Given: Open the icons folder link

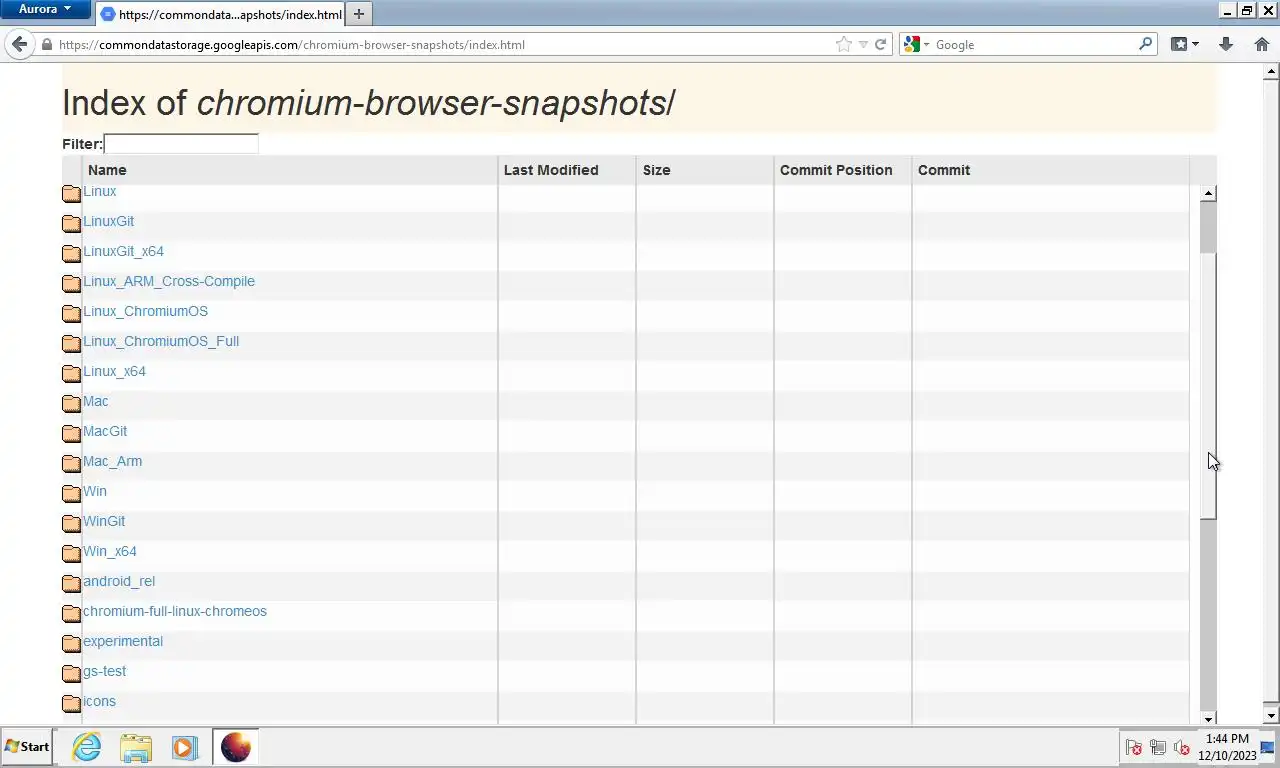Looking at the screenshot, I should point(99,701).
